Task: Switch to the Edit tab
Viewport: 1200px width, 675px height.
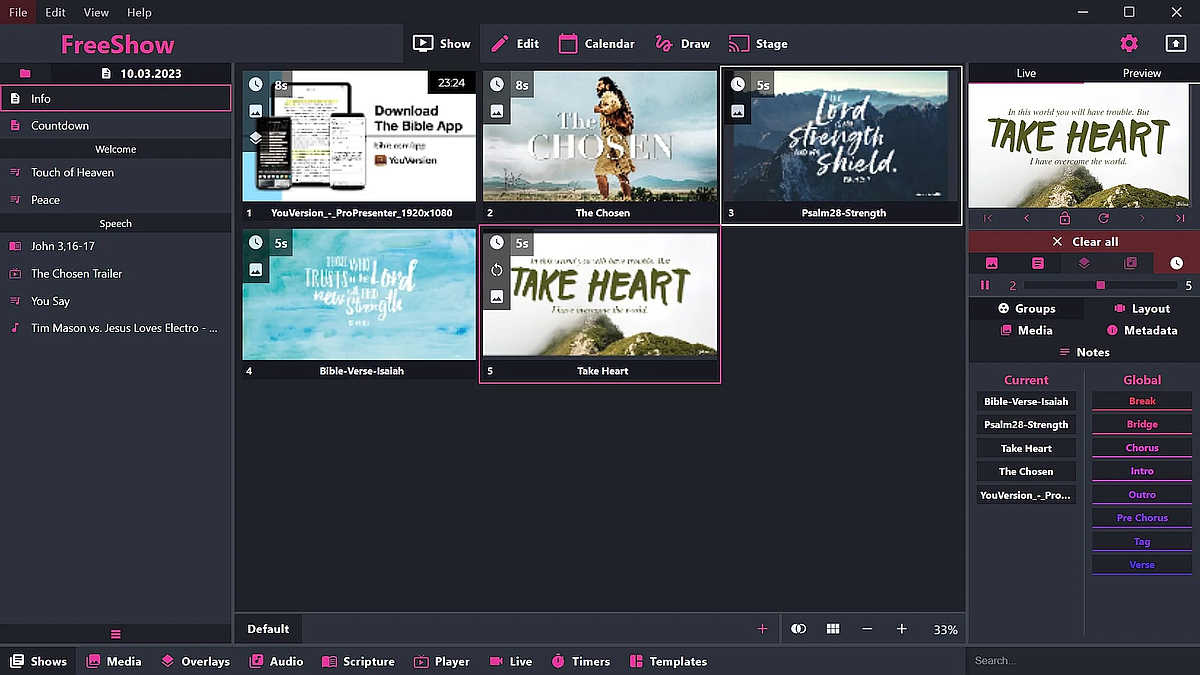Action: [x=515, y=43]
